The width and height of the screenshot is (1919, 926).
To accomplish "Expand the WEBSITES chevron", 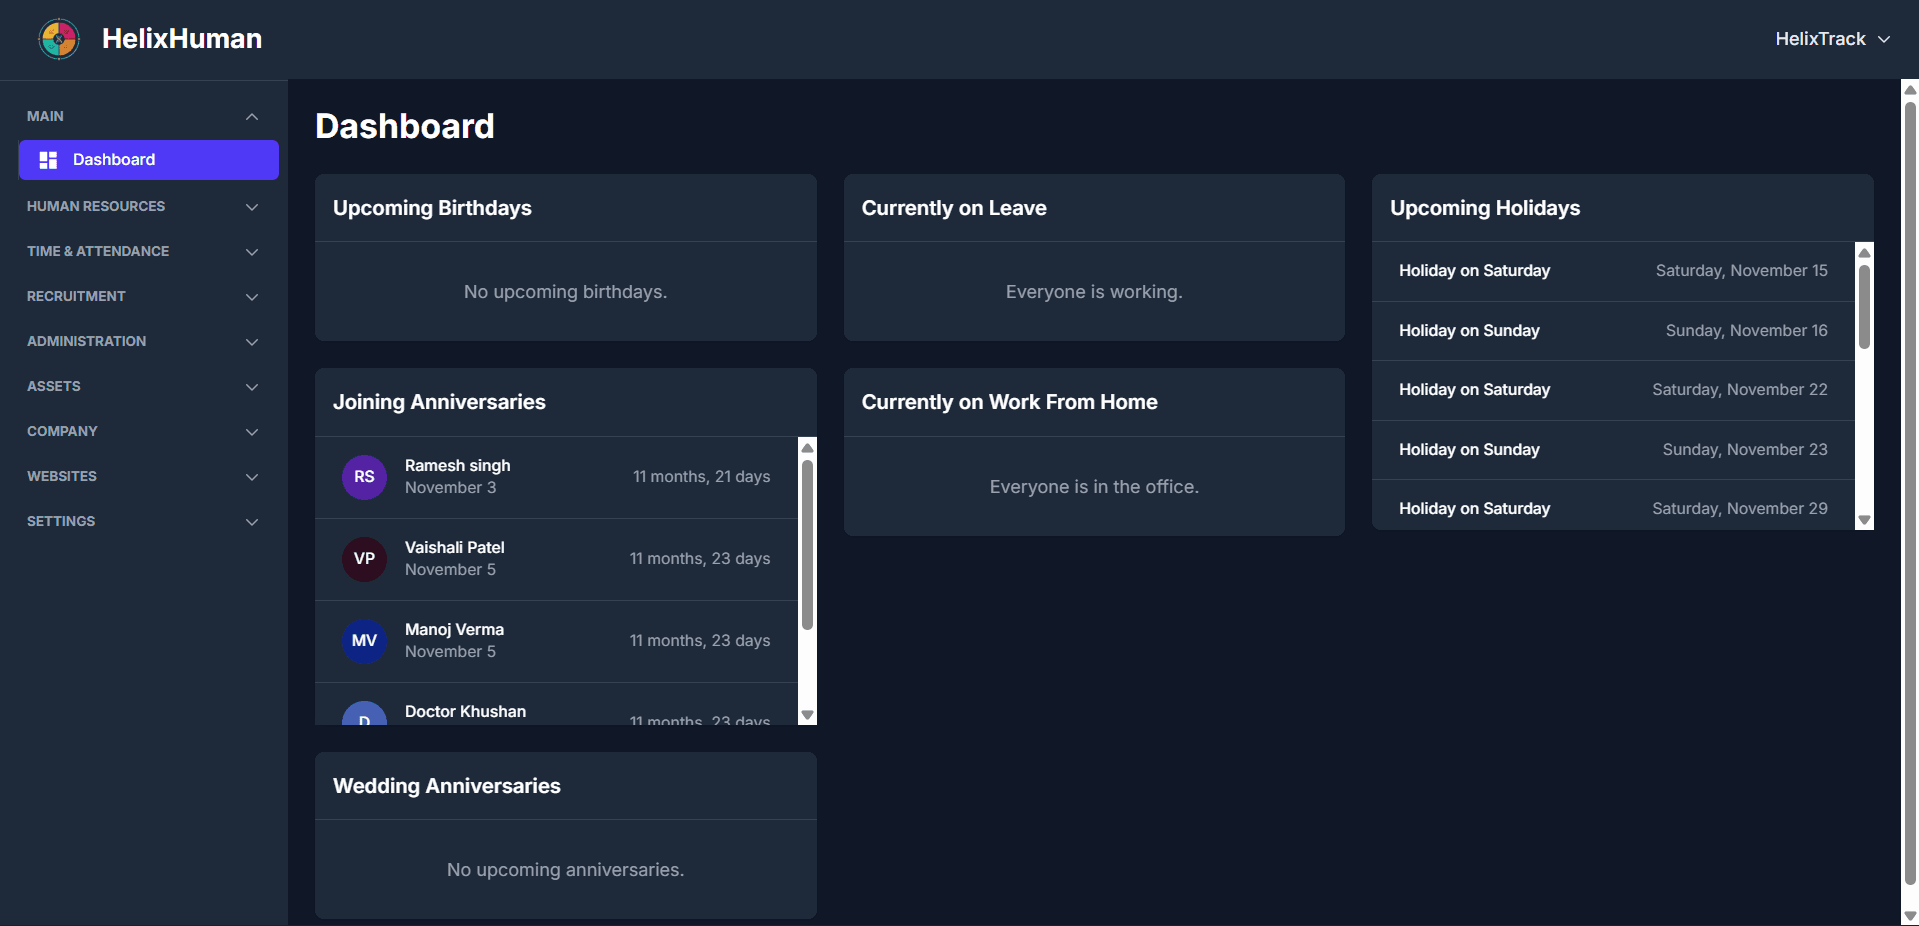I will 252,477.
